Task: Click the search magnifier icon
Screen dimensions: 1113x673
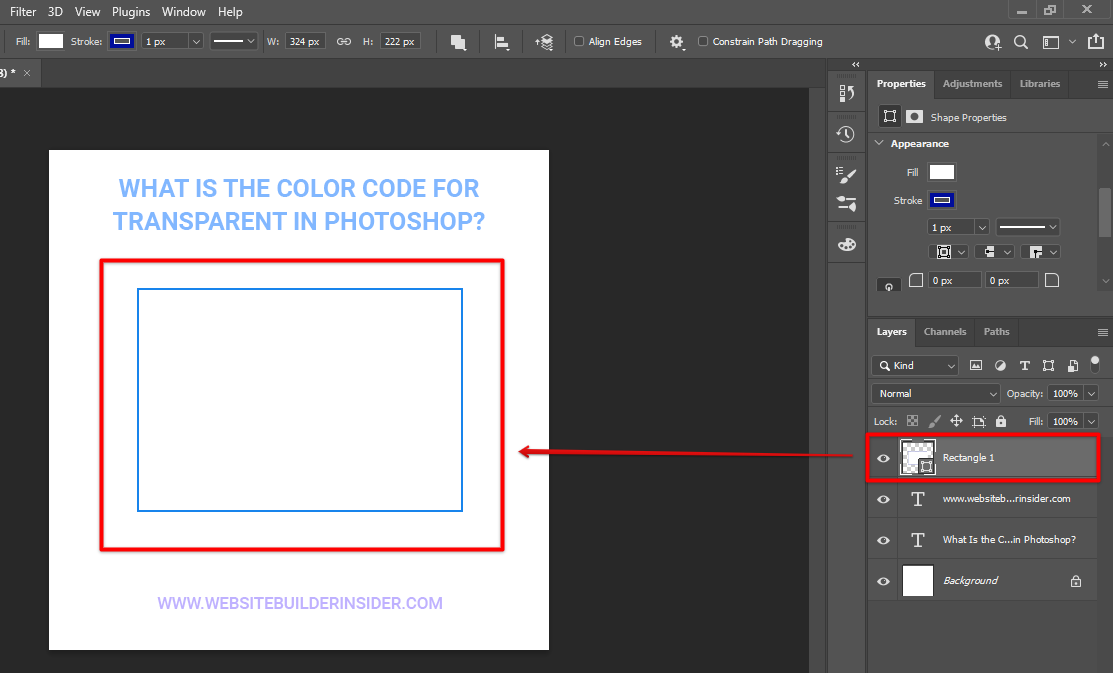Action: click(x=1021, y=42)
